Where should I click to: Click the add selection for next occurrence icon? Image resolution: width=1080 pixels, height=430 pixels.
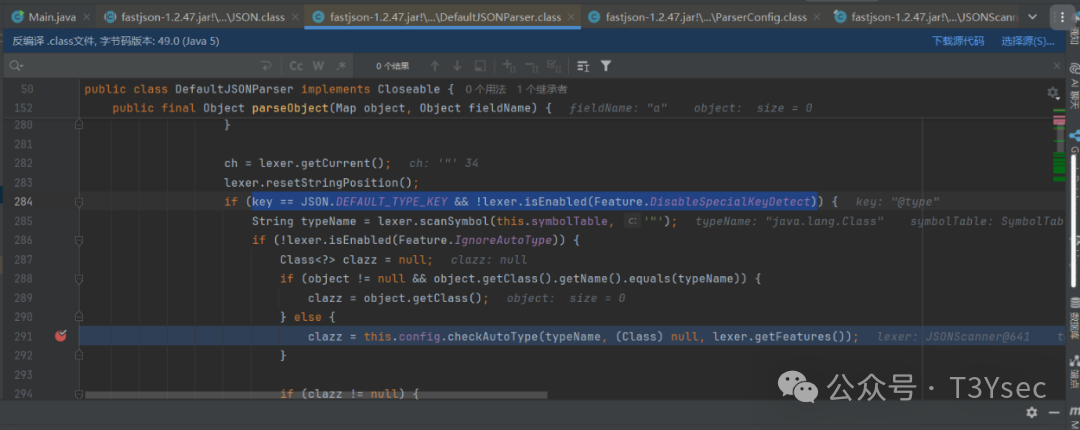coord(510,66)
